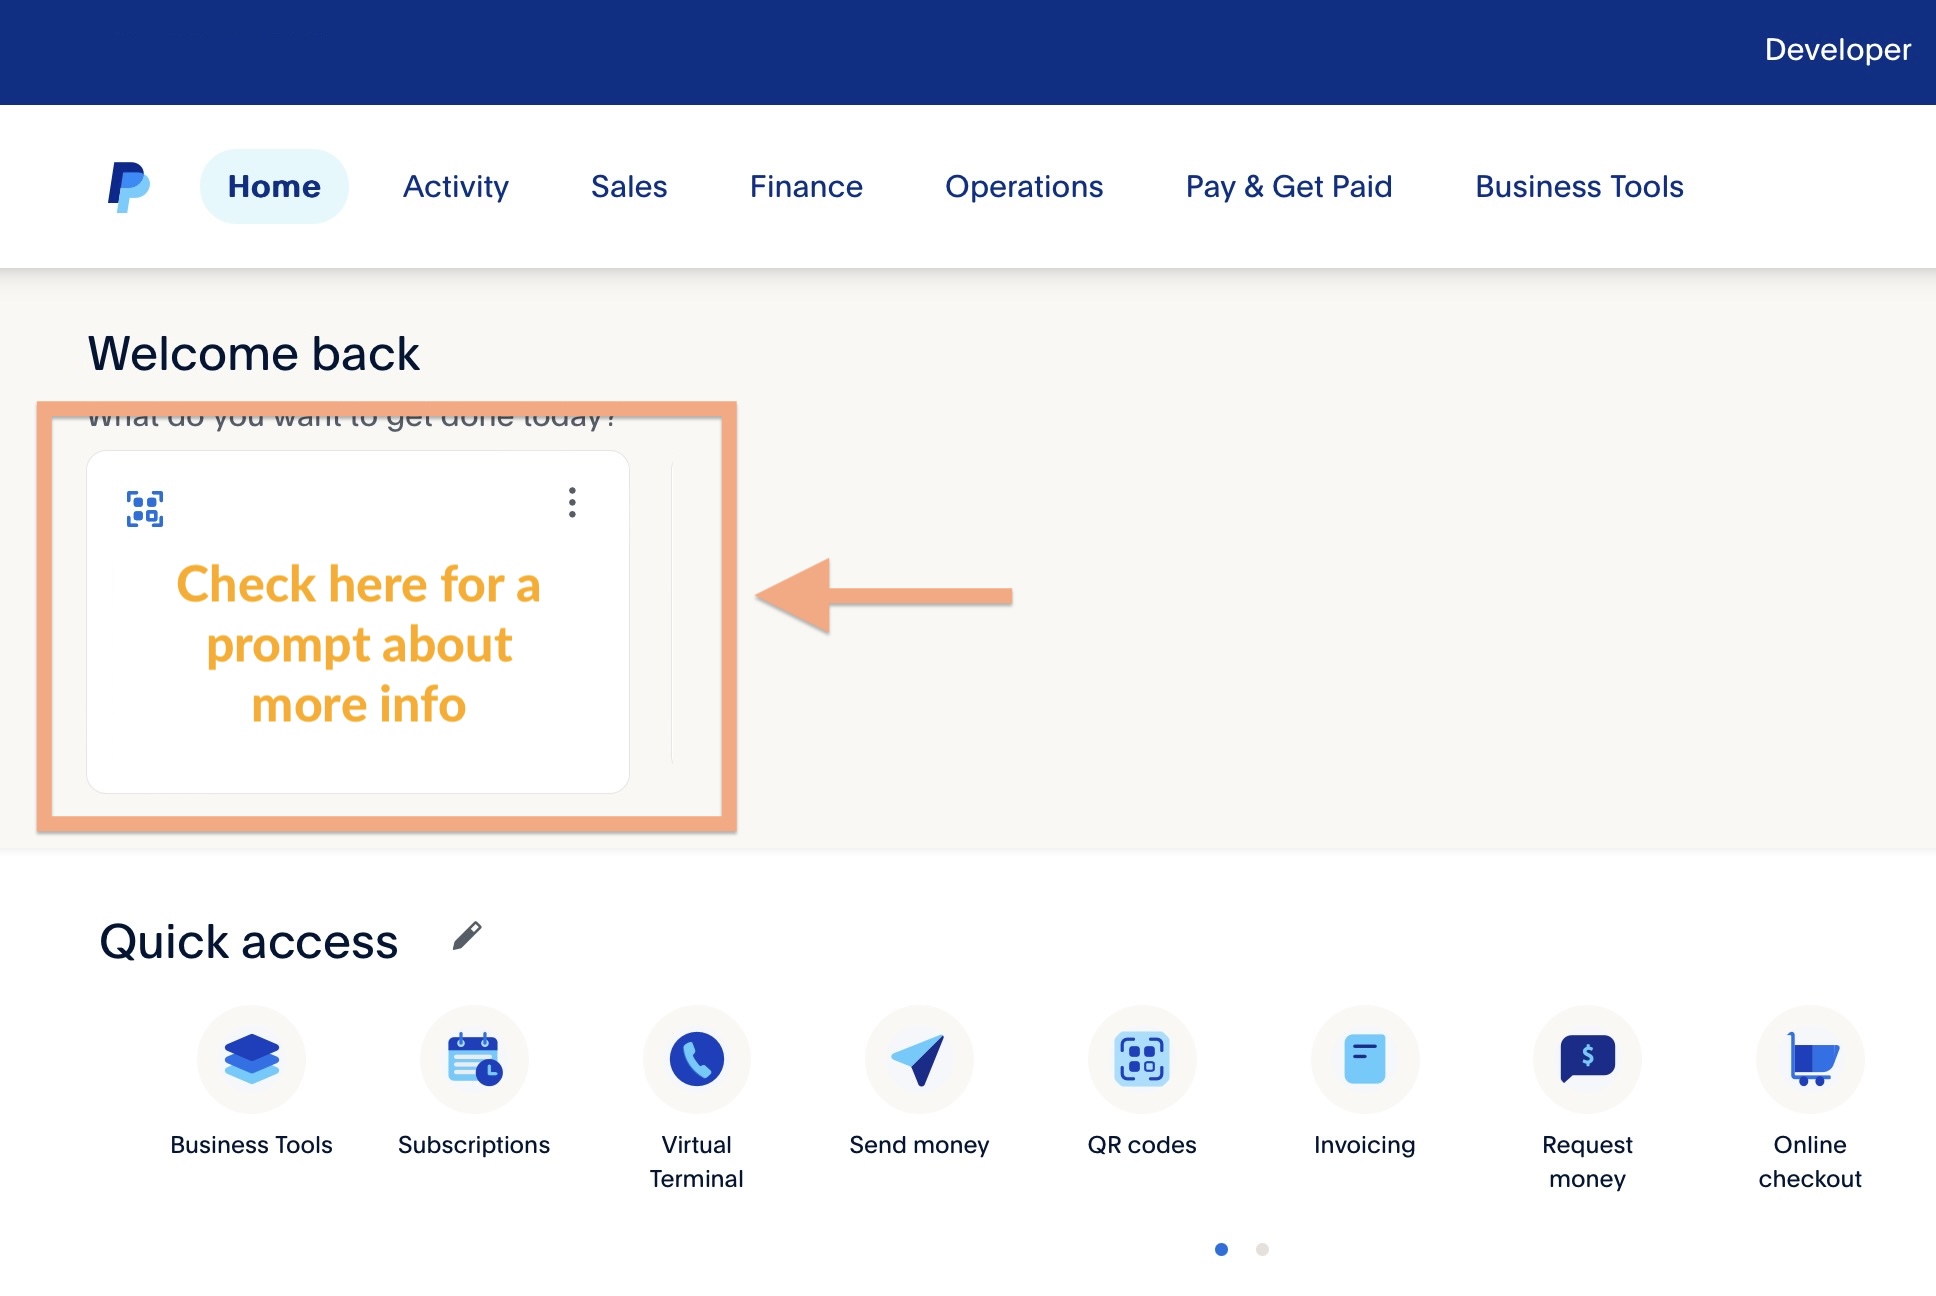Open Pay & Get Paid menu
Viewport: 1936px width, 1296px height.
click(1288, 187)
